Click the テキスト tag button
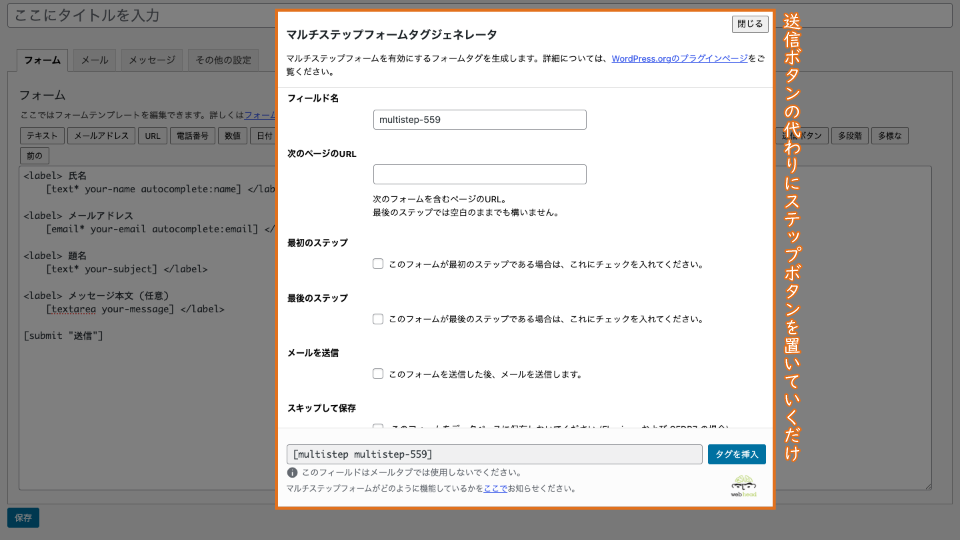Image resolution: width=960 pixels, height=540 pixels. (x=42, y=136)
